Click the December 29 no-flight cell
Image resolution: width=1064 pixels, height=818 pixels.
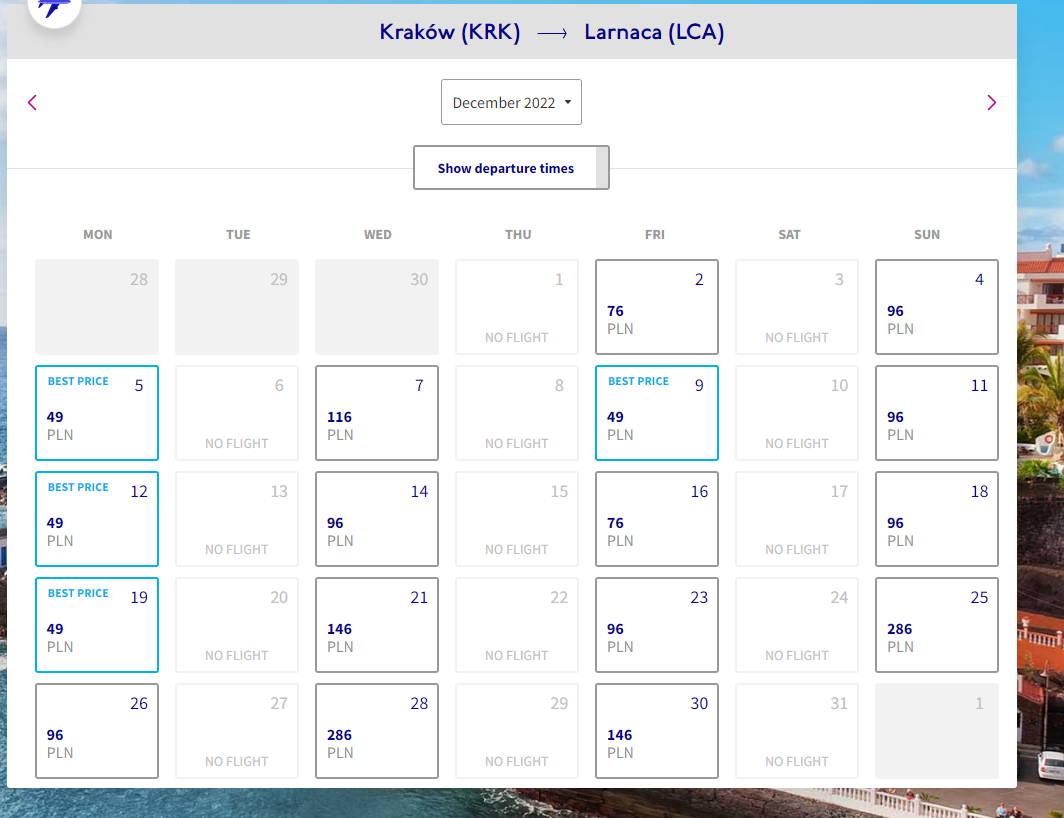516,730
